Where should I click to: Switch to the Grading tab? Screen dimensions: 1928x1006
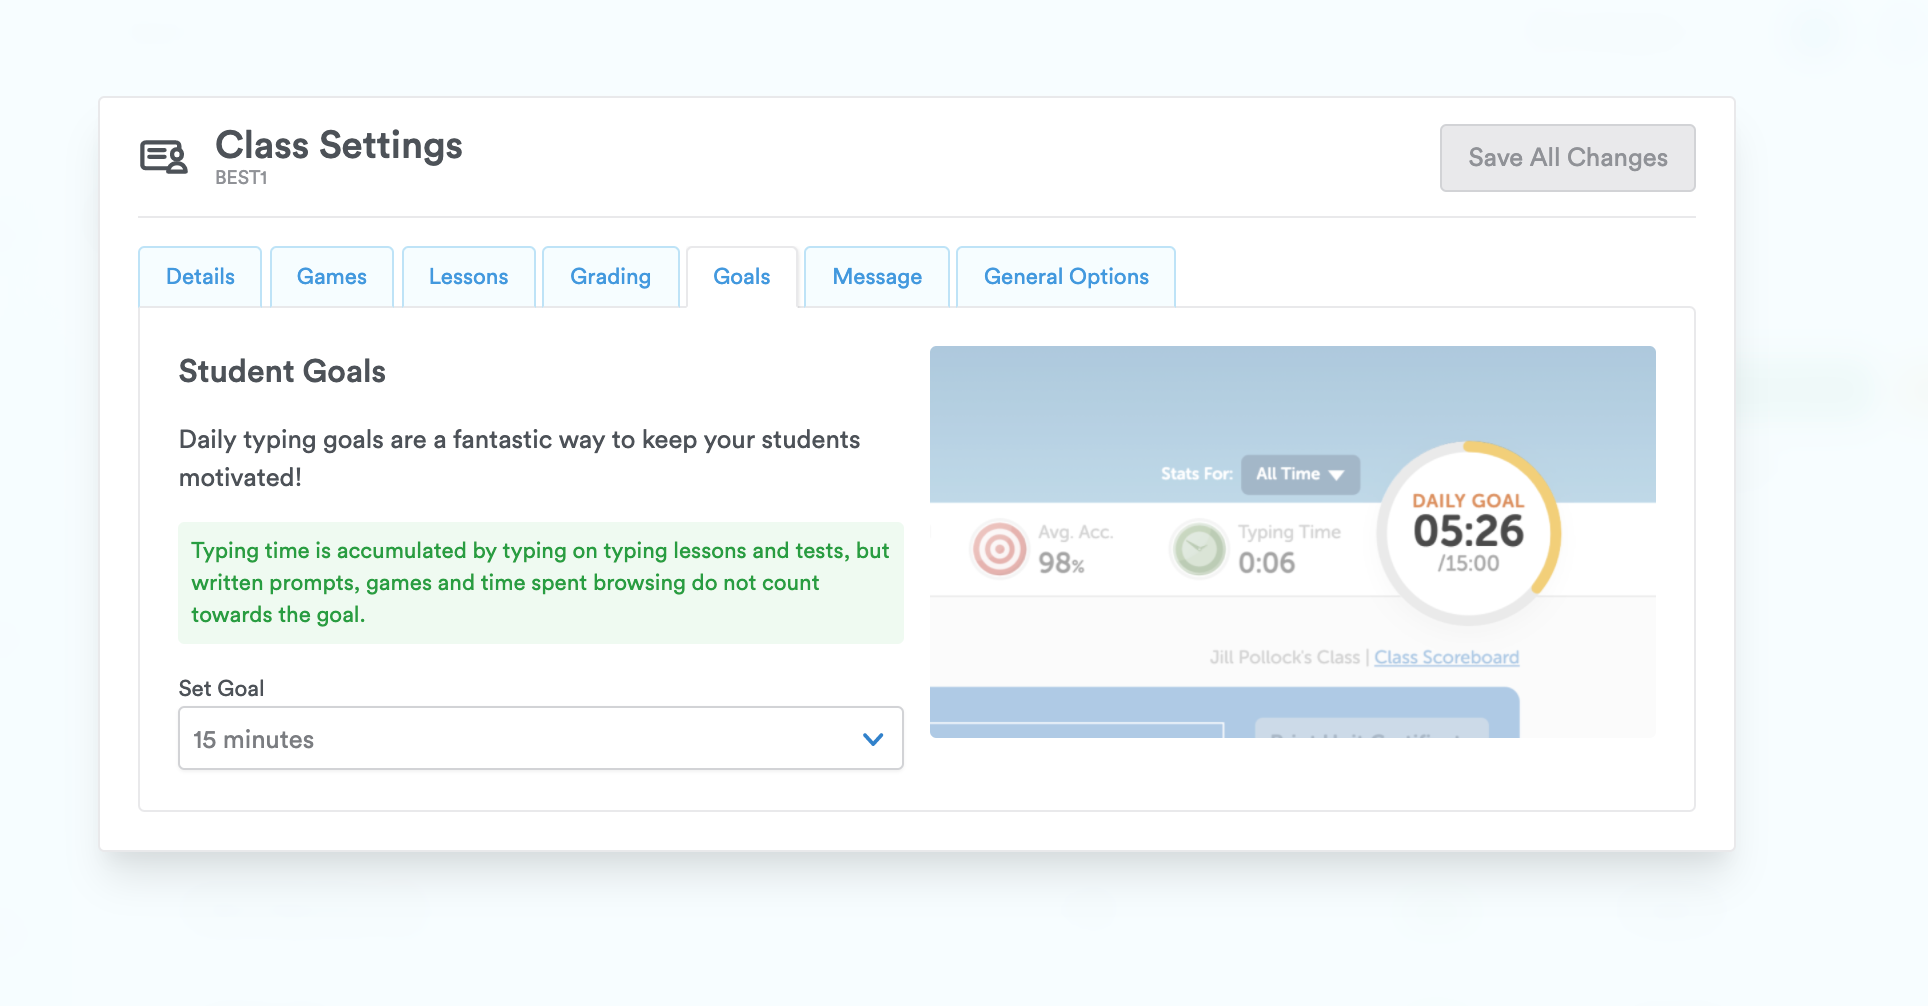(x=610, y=276)
